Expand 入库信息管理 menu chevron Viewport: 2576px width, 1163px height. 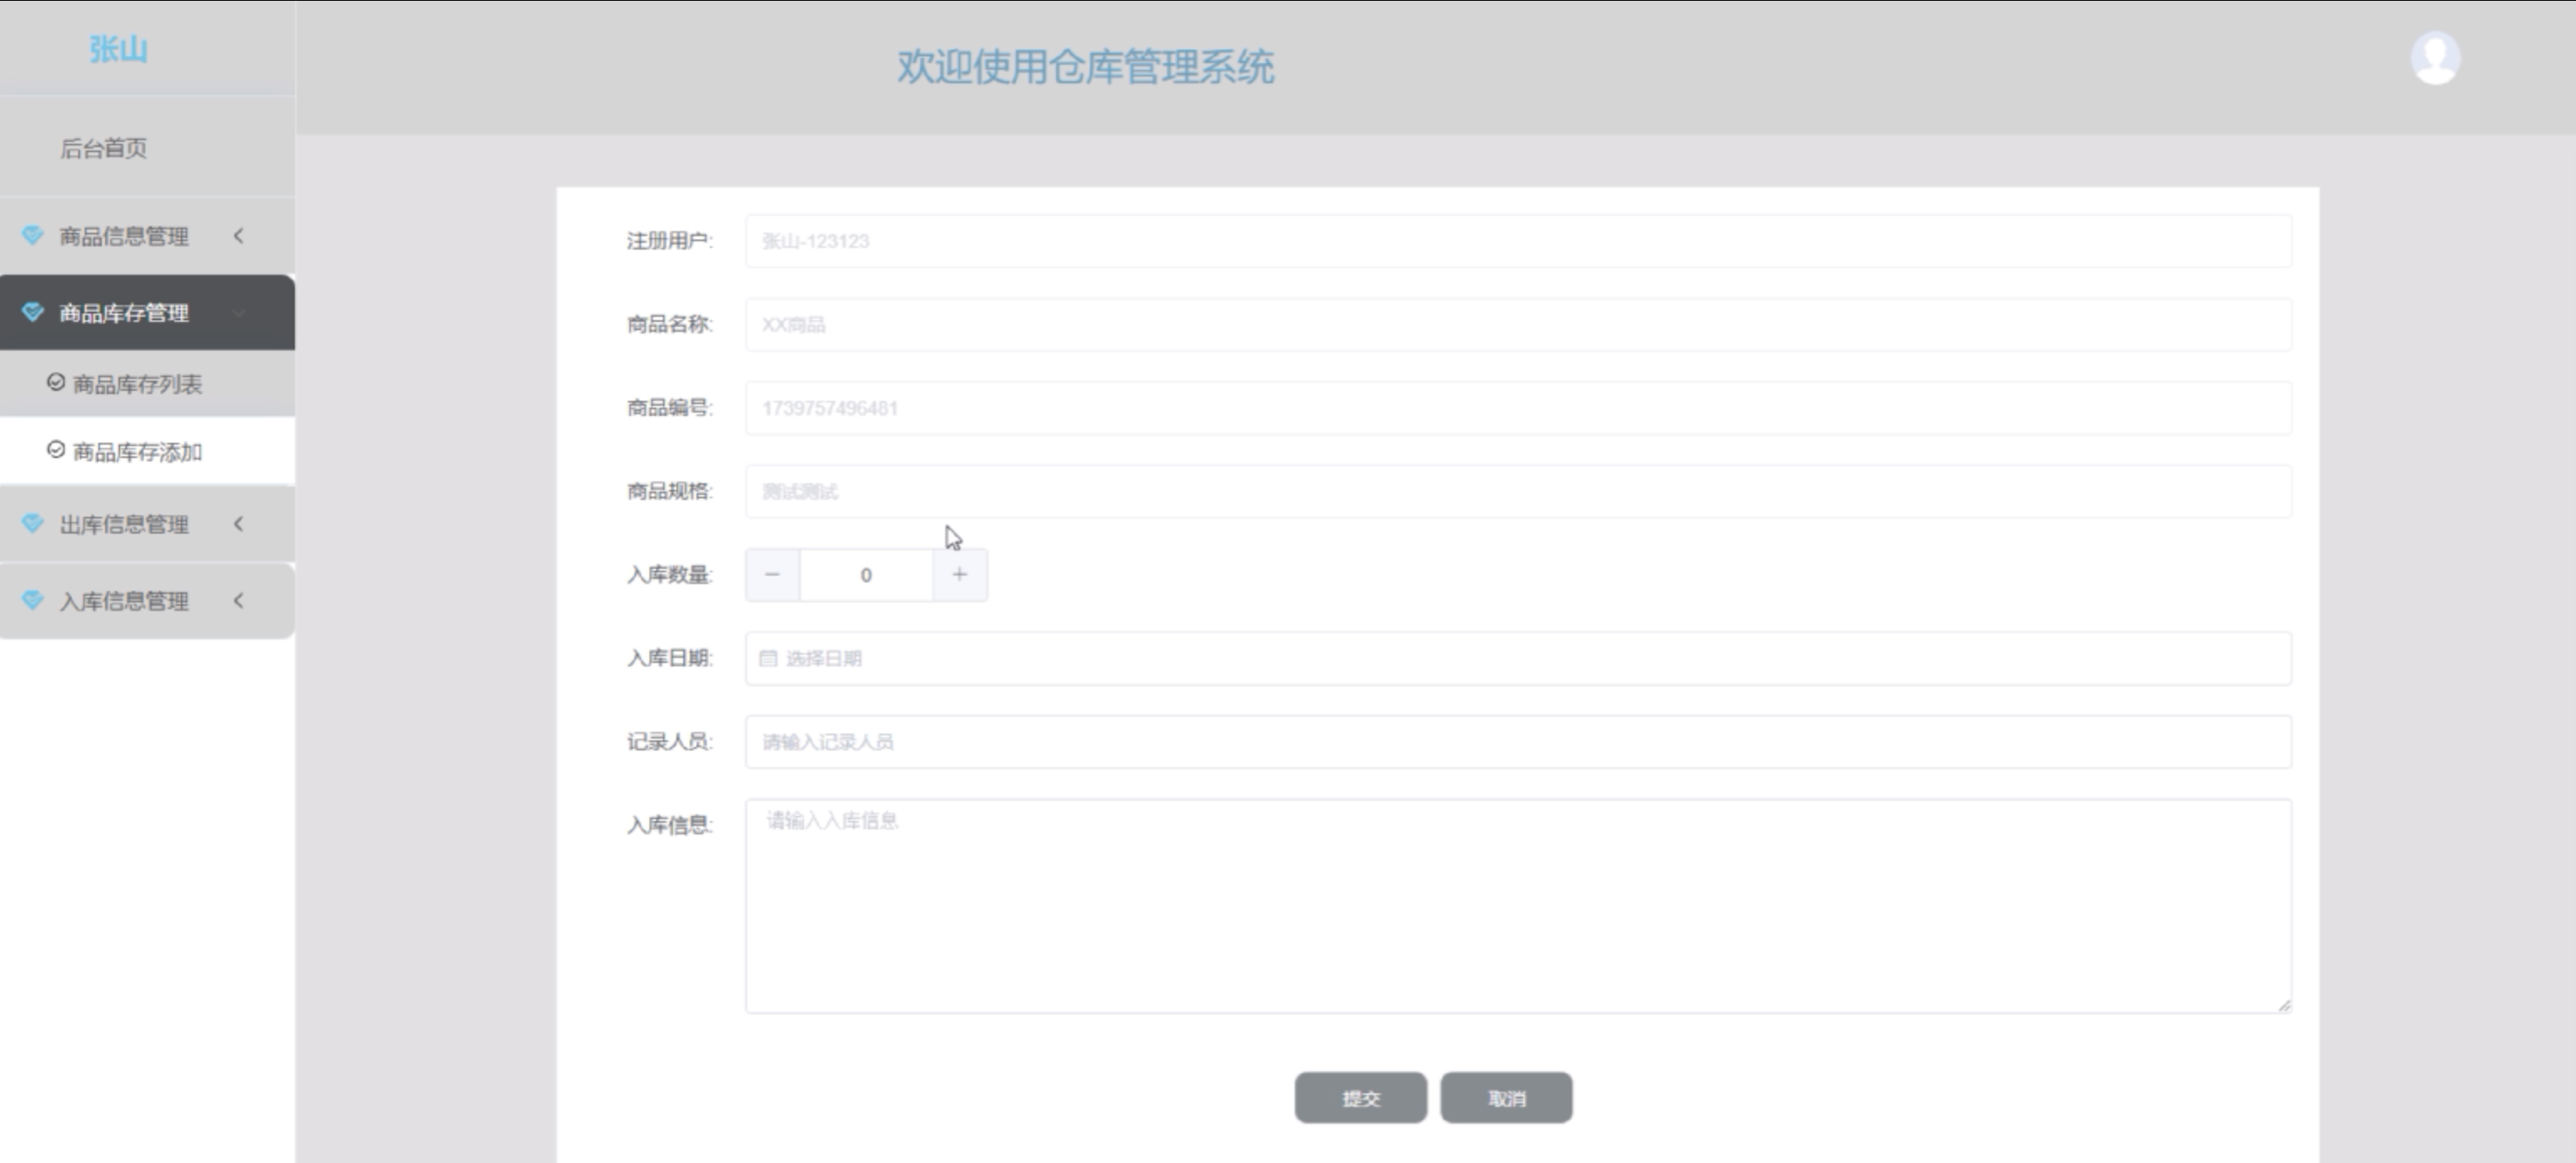239,600
